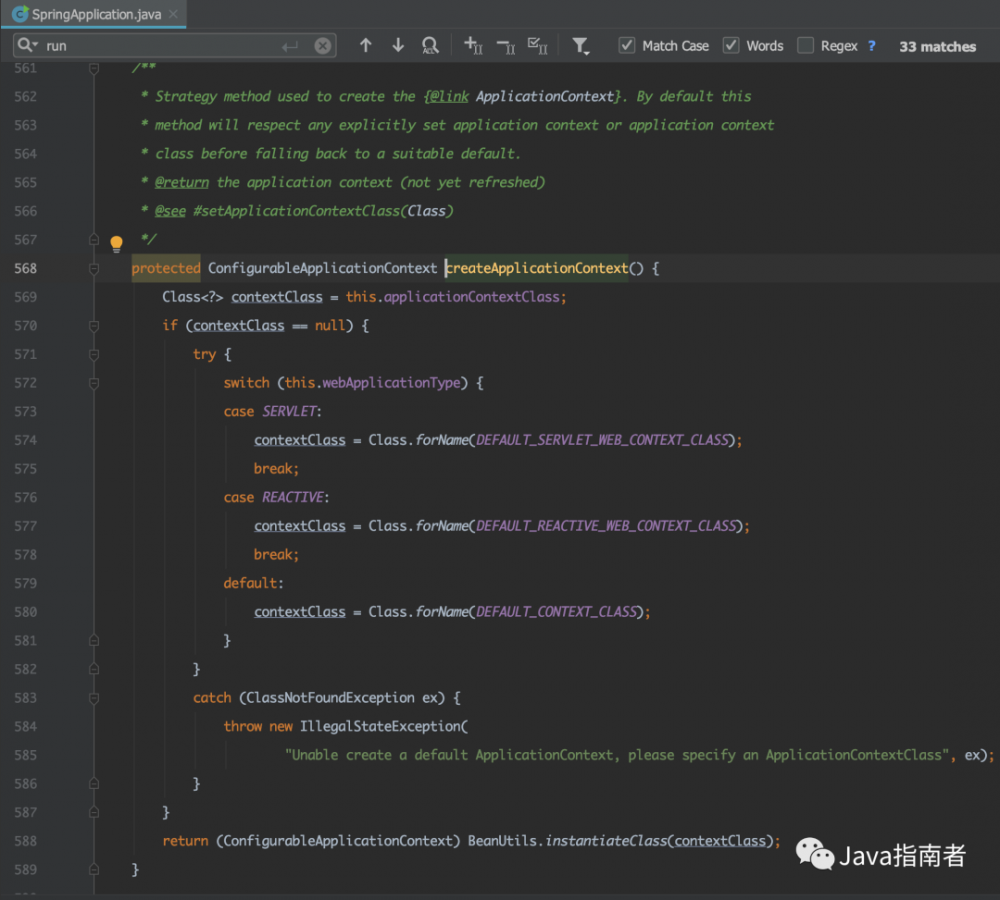Click the yellow intention lightbulb icon
This screenshot has height=900, width=1000.
pyautogui.click(x=116, y=243)
